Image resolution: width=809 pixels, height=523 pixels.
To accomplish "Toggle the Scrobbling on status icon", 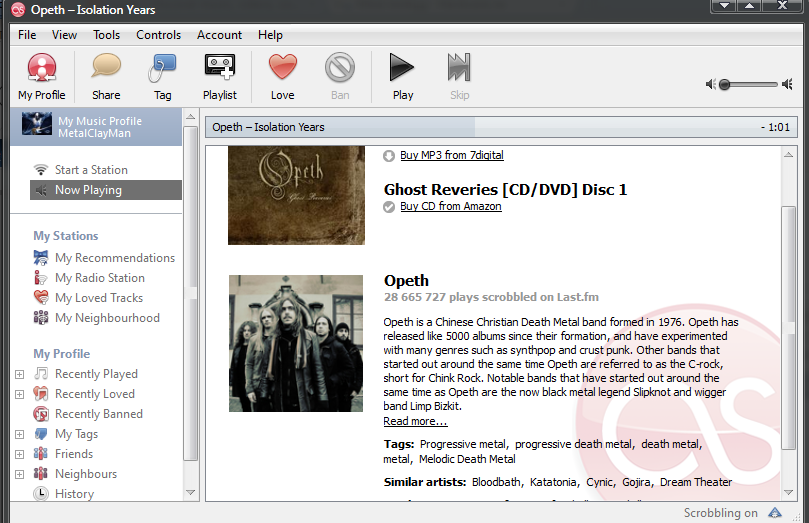I will coord(775,513).
